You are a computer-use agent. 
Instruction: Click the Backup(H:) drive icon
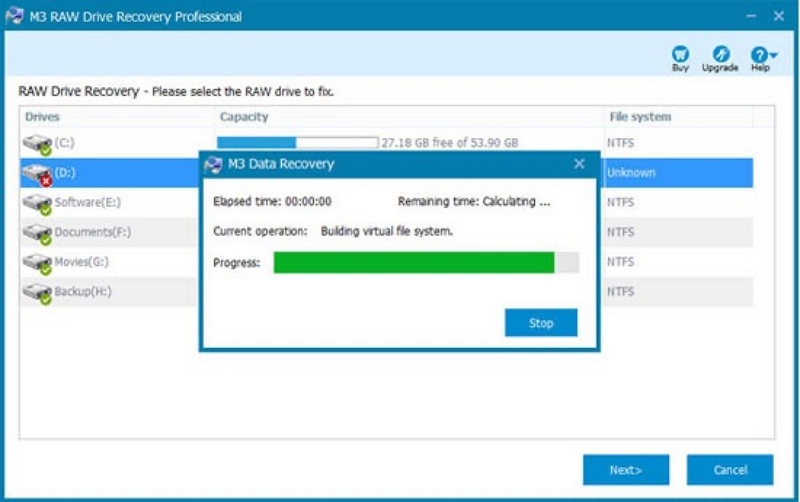coord(37,293)
